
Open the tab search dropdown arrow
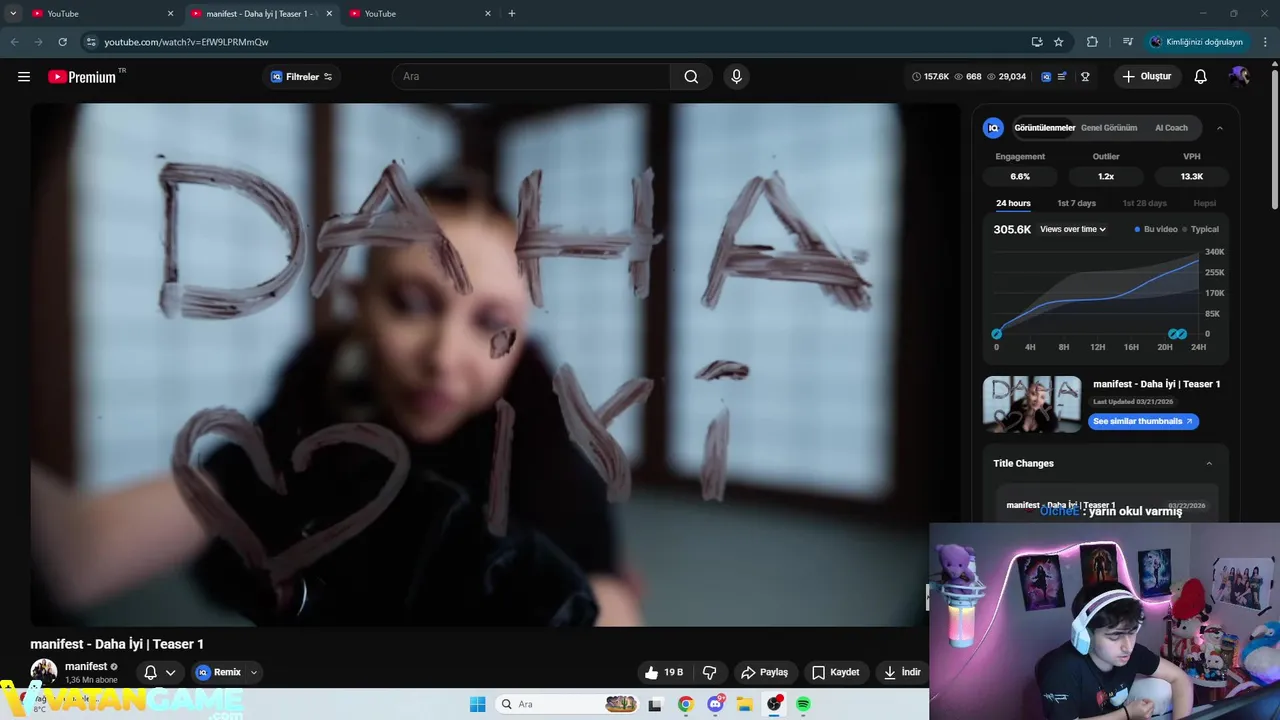(x=13, y=14)
